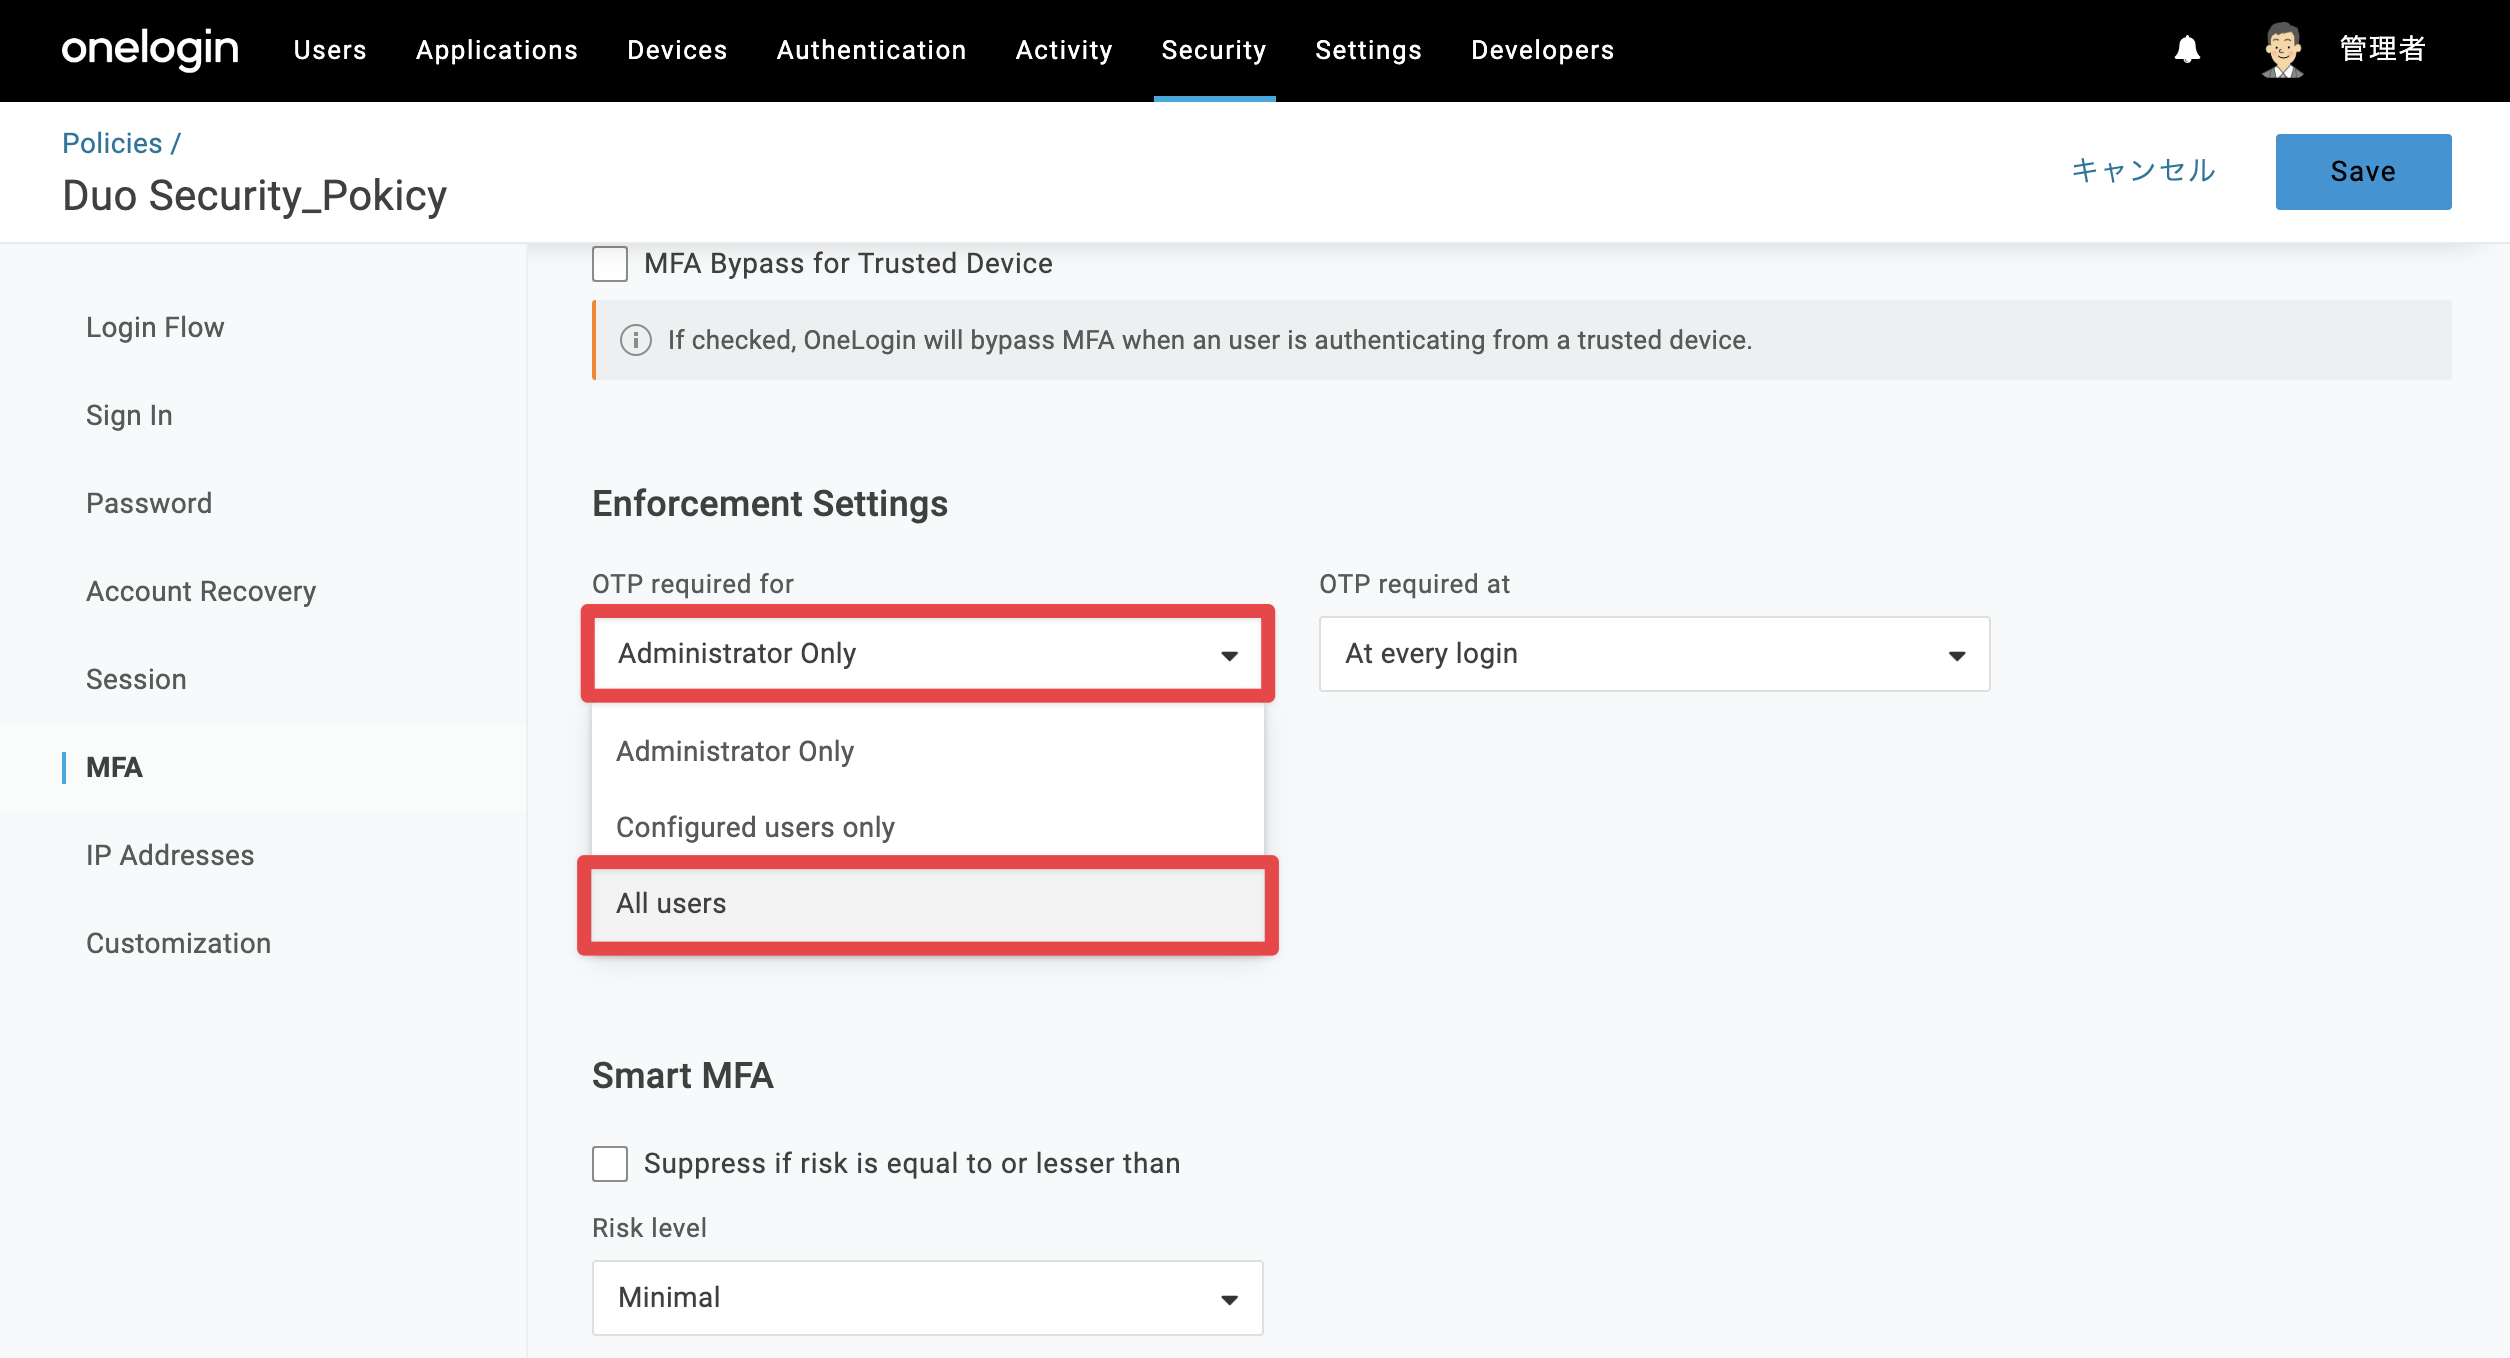
Task: Switch to the Customization section
Action: 178,943
